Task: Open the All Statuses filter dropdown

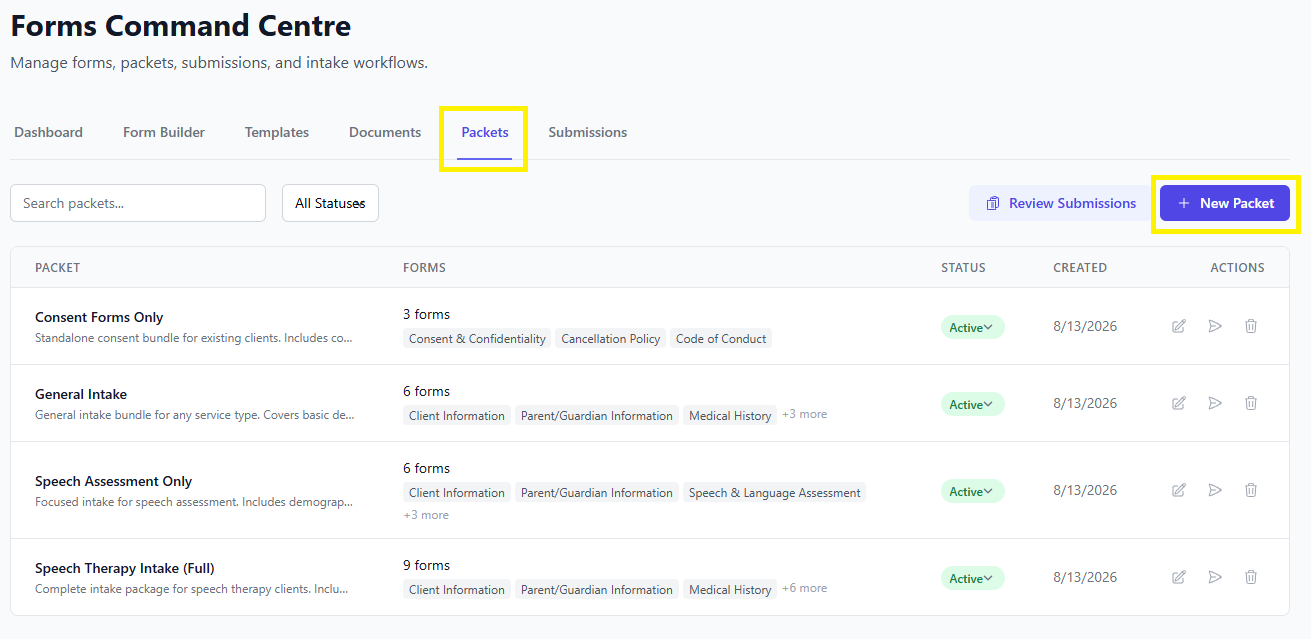Action: pos(330,203)
